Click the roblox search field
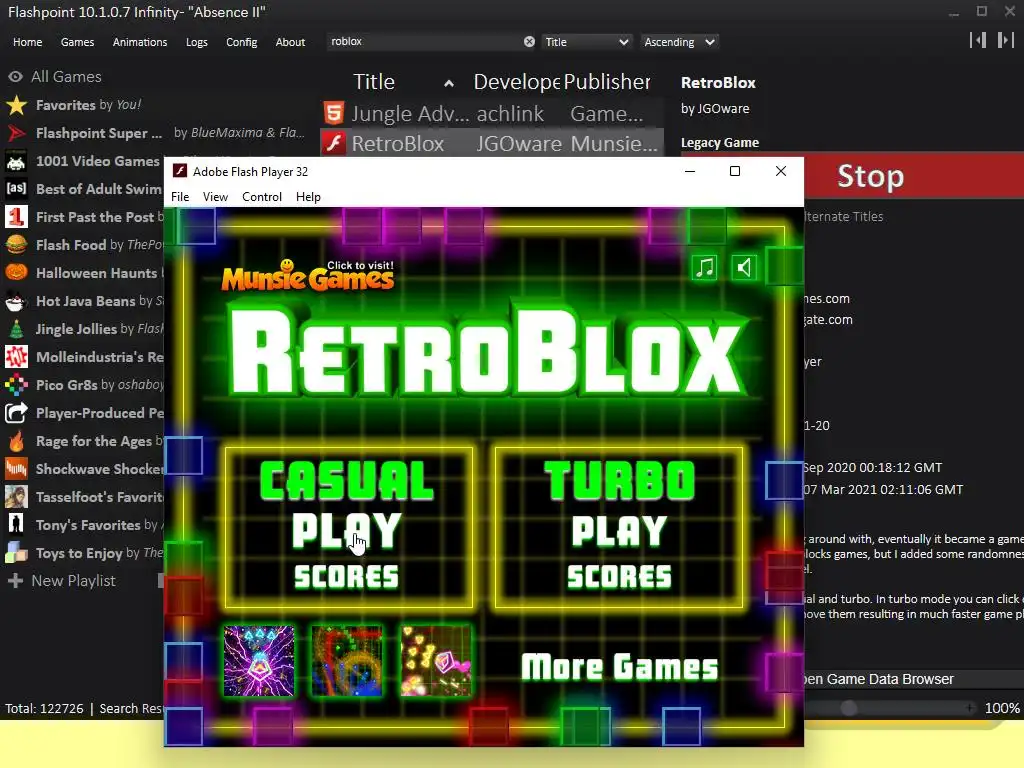Image resolution: width=1024 pixels, height=768 pixels. pyautogui.click(x=424, y=42)
